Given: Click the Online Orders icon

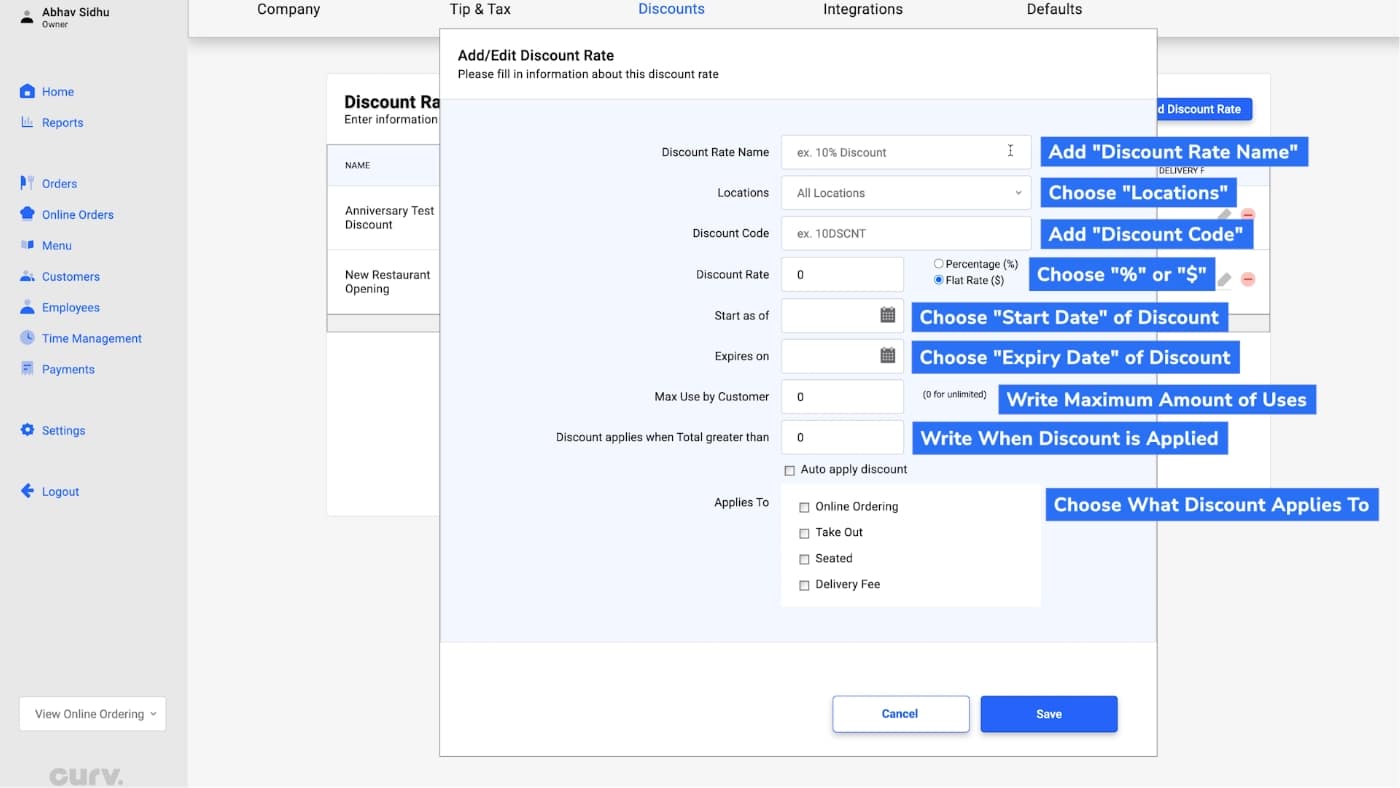Looking at the screenshot, I should [28, 214].
